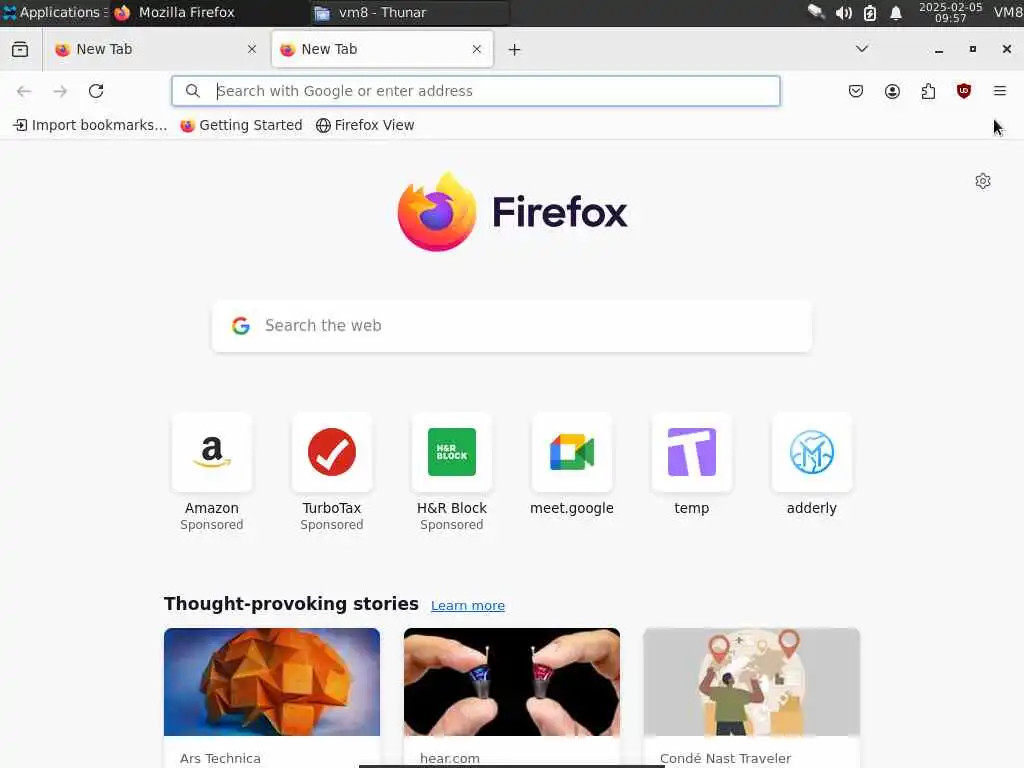The image size is (1024, 768).
Task: Follow the Learn more link
Action: pyautogui.click(x=468, y=605)
